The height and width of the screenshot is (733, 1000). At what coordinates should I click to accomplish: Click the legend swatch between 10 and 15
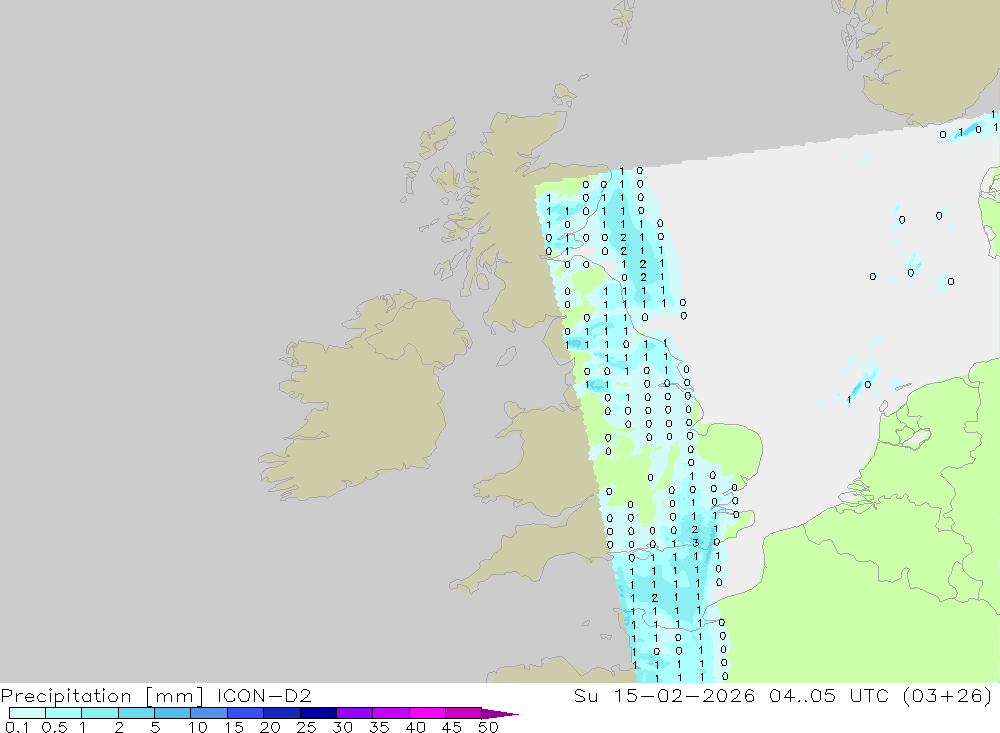(209, 713)
